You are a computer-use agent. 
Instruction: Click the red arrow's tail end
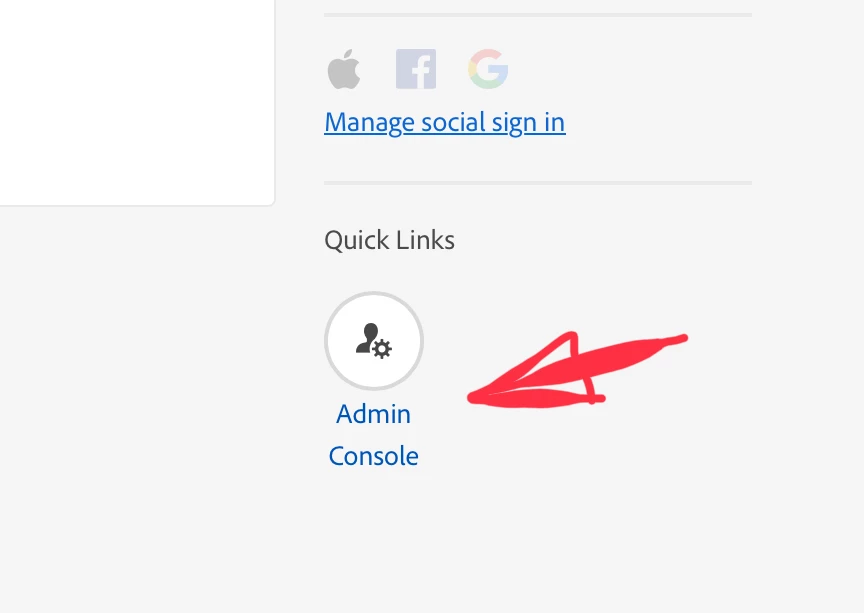(x=681, y=338)
